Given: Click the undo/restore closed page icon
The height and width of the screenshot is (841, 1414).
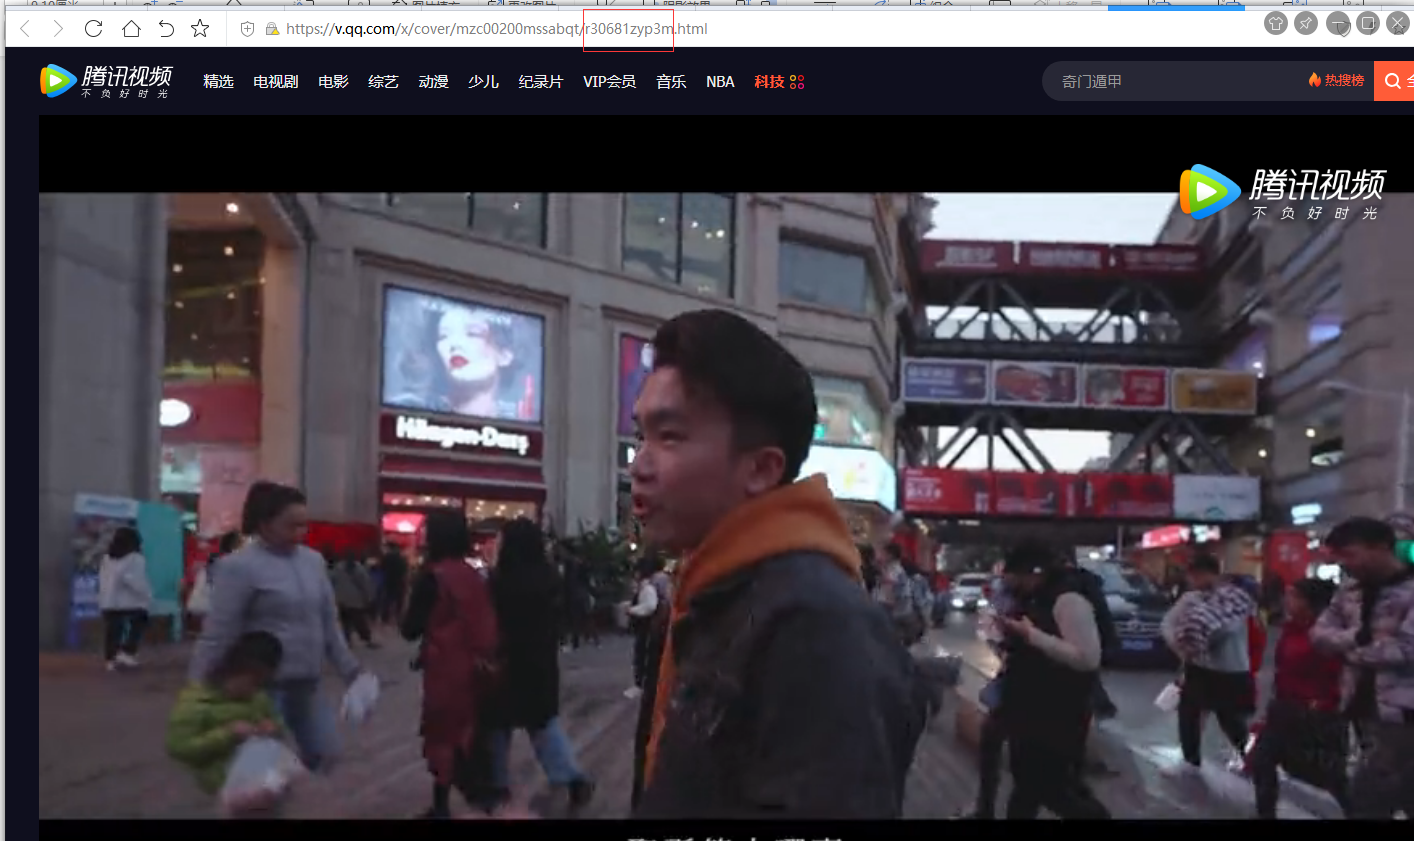Looking at the screenshot, I should click(166, 29).
